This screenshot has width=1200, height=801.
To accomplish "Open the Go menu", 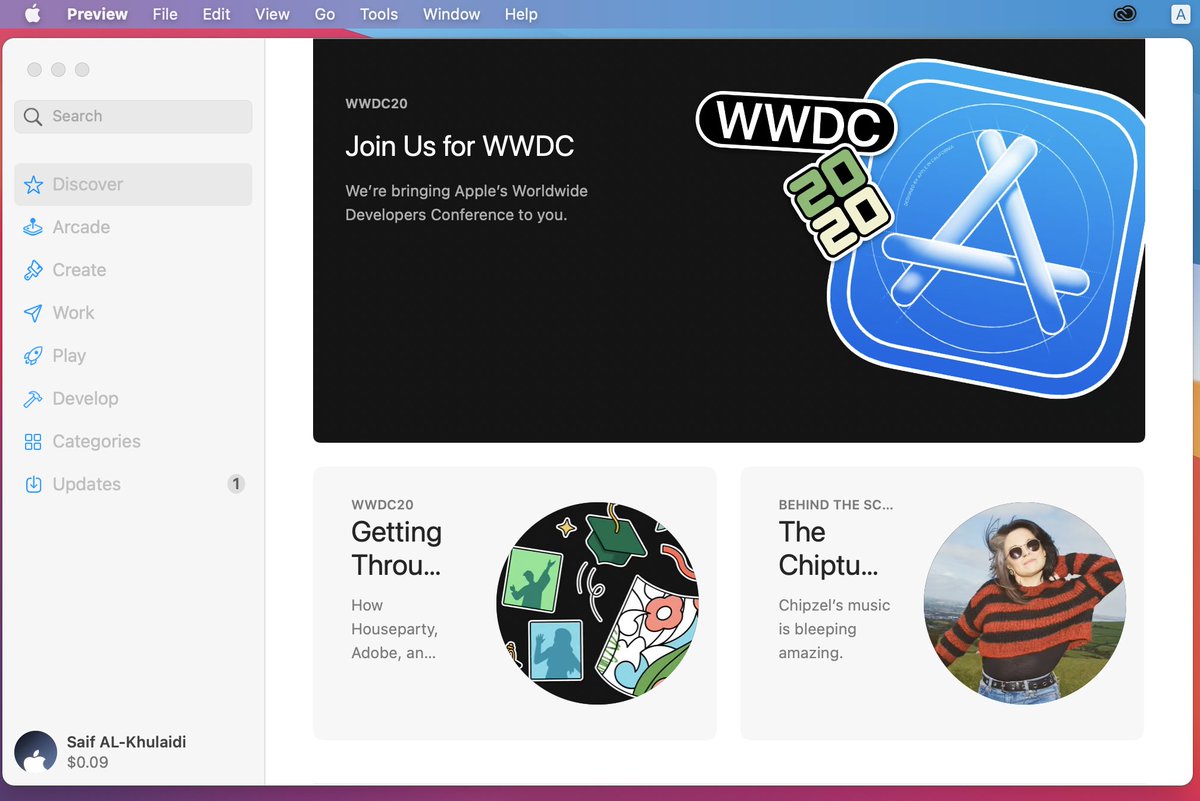I will [x=325, y=14].
